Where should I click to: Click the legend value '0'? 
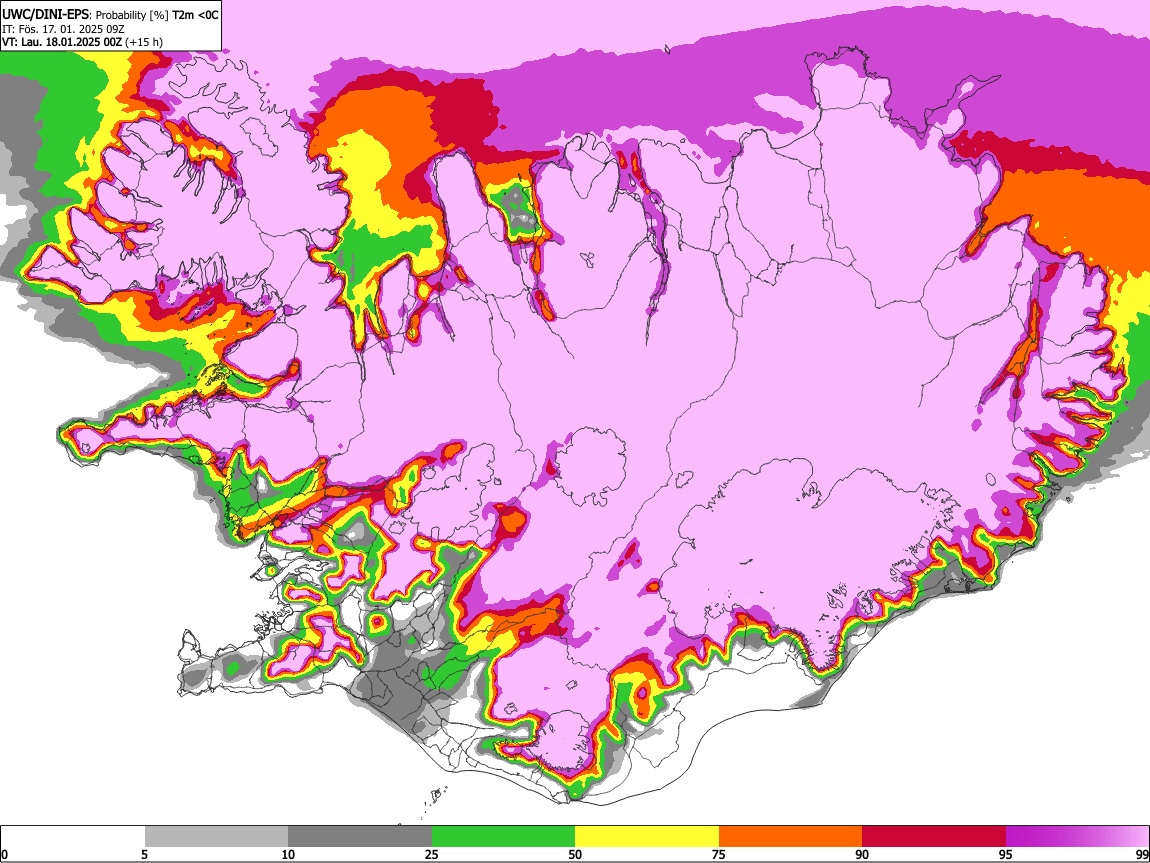pyautogui.click(x=4, y=855)
